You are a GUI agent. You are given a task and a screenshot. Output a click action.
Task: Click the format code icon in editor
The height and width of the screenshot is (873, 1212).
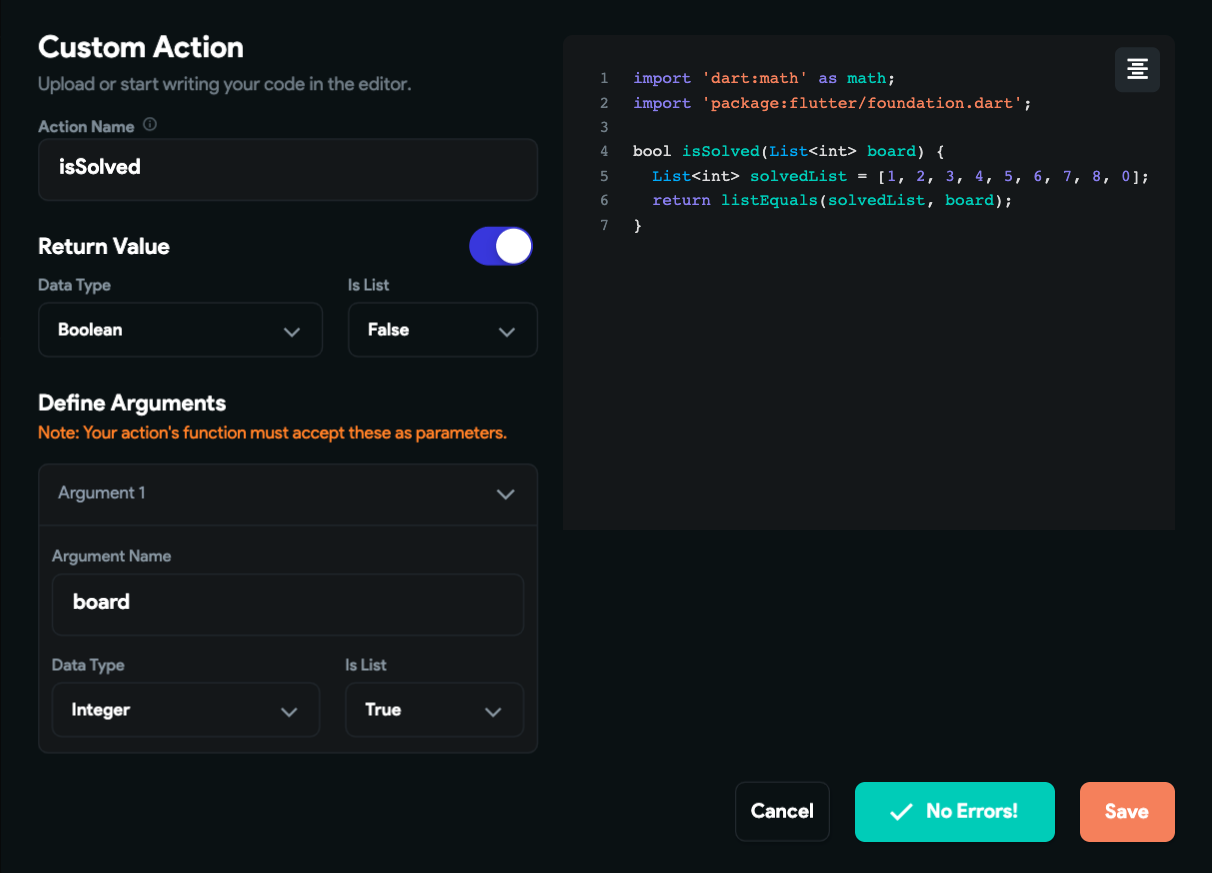tap(1137, 70)
